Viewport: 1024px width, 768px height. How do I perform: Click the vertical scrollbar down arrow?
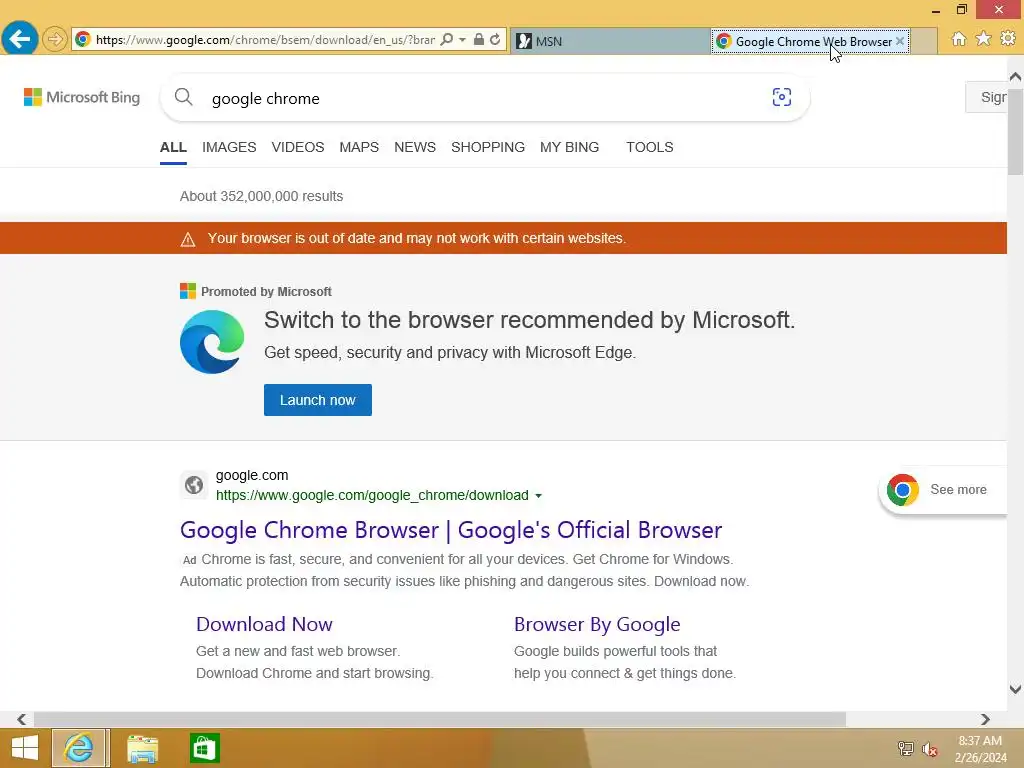tap(1015, 689)
